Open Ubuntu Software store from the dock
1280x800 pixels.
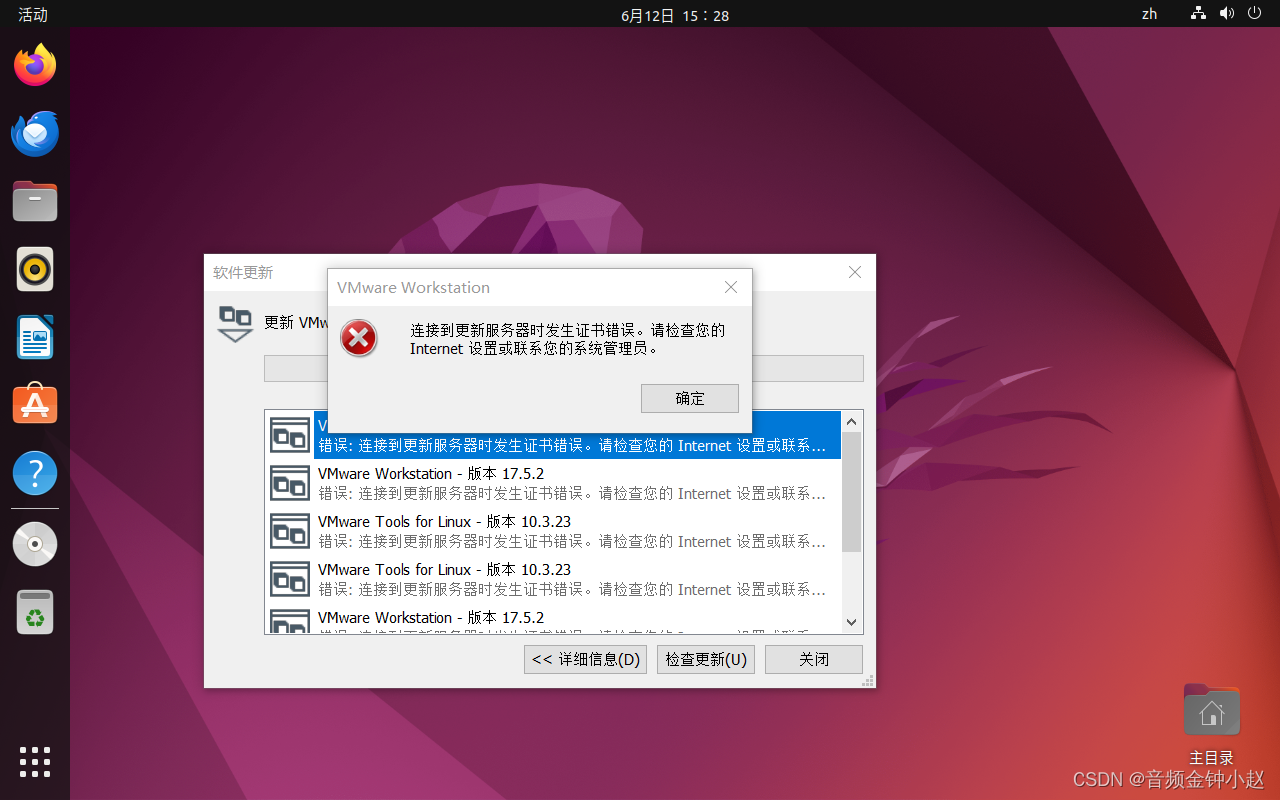[35, 404]
